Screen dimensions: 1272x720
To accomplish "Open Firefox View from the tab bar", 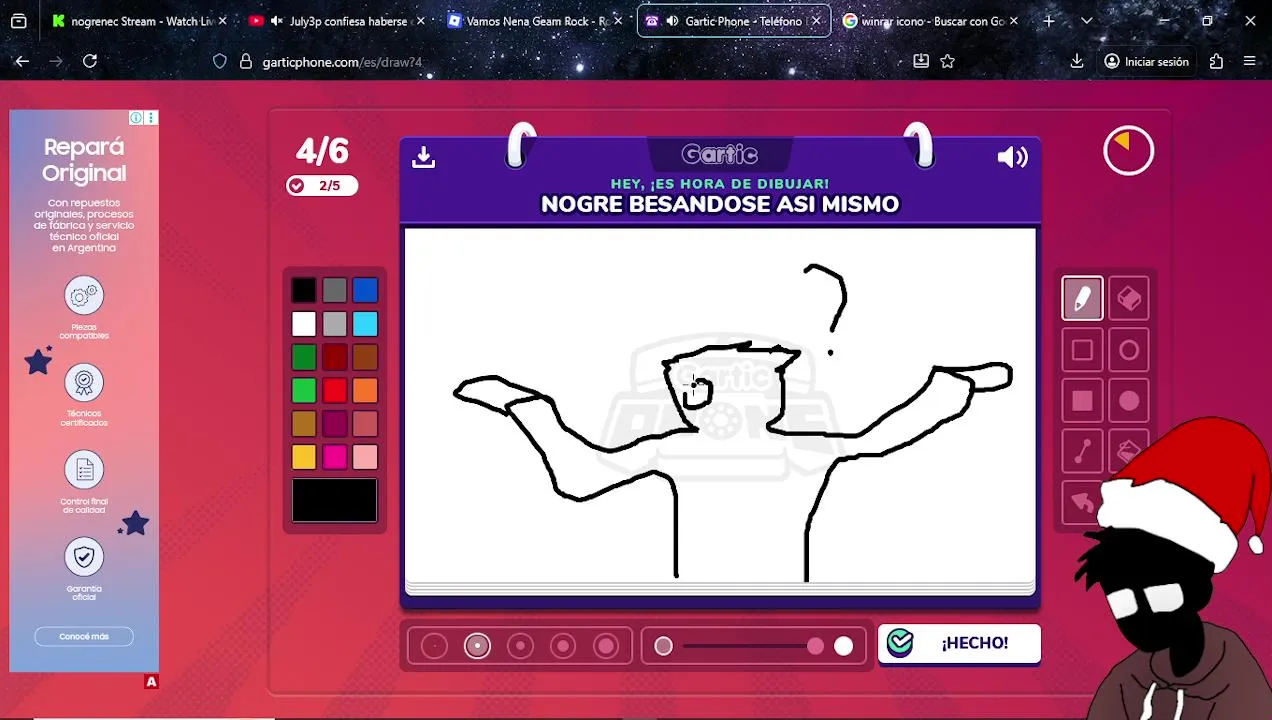I will click(19, 21).
